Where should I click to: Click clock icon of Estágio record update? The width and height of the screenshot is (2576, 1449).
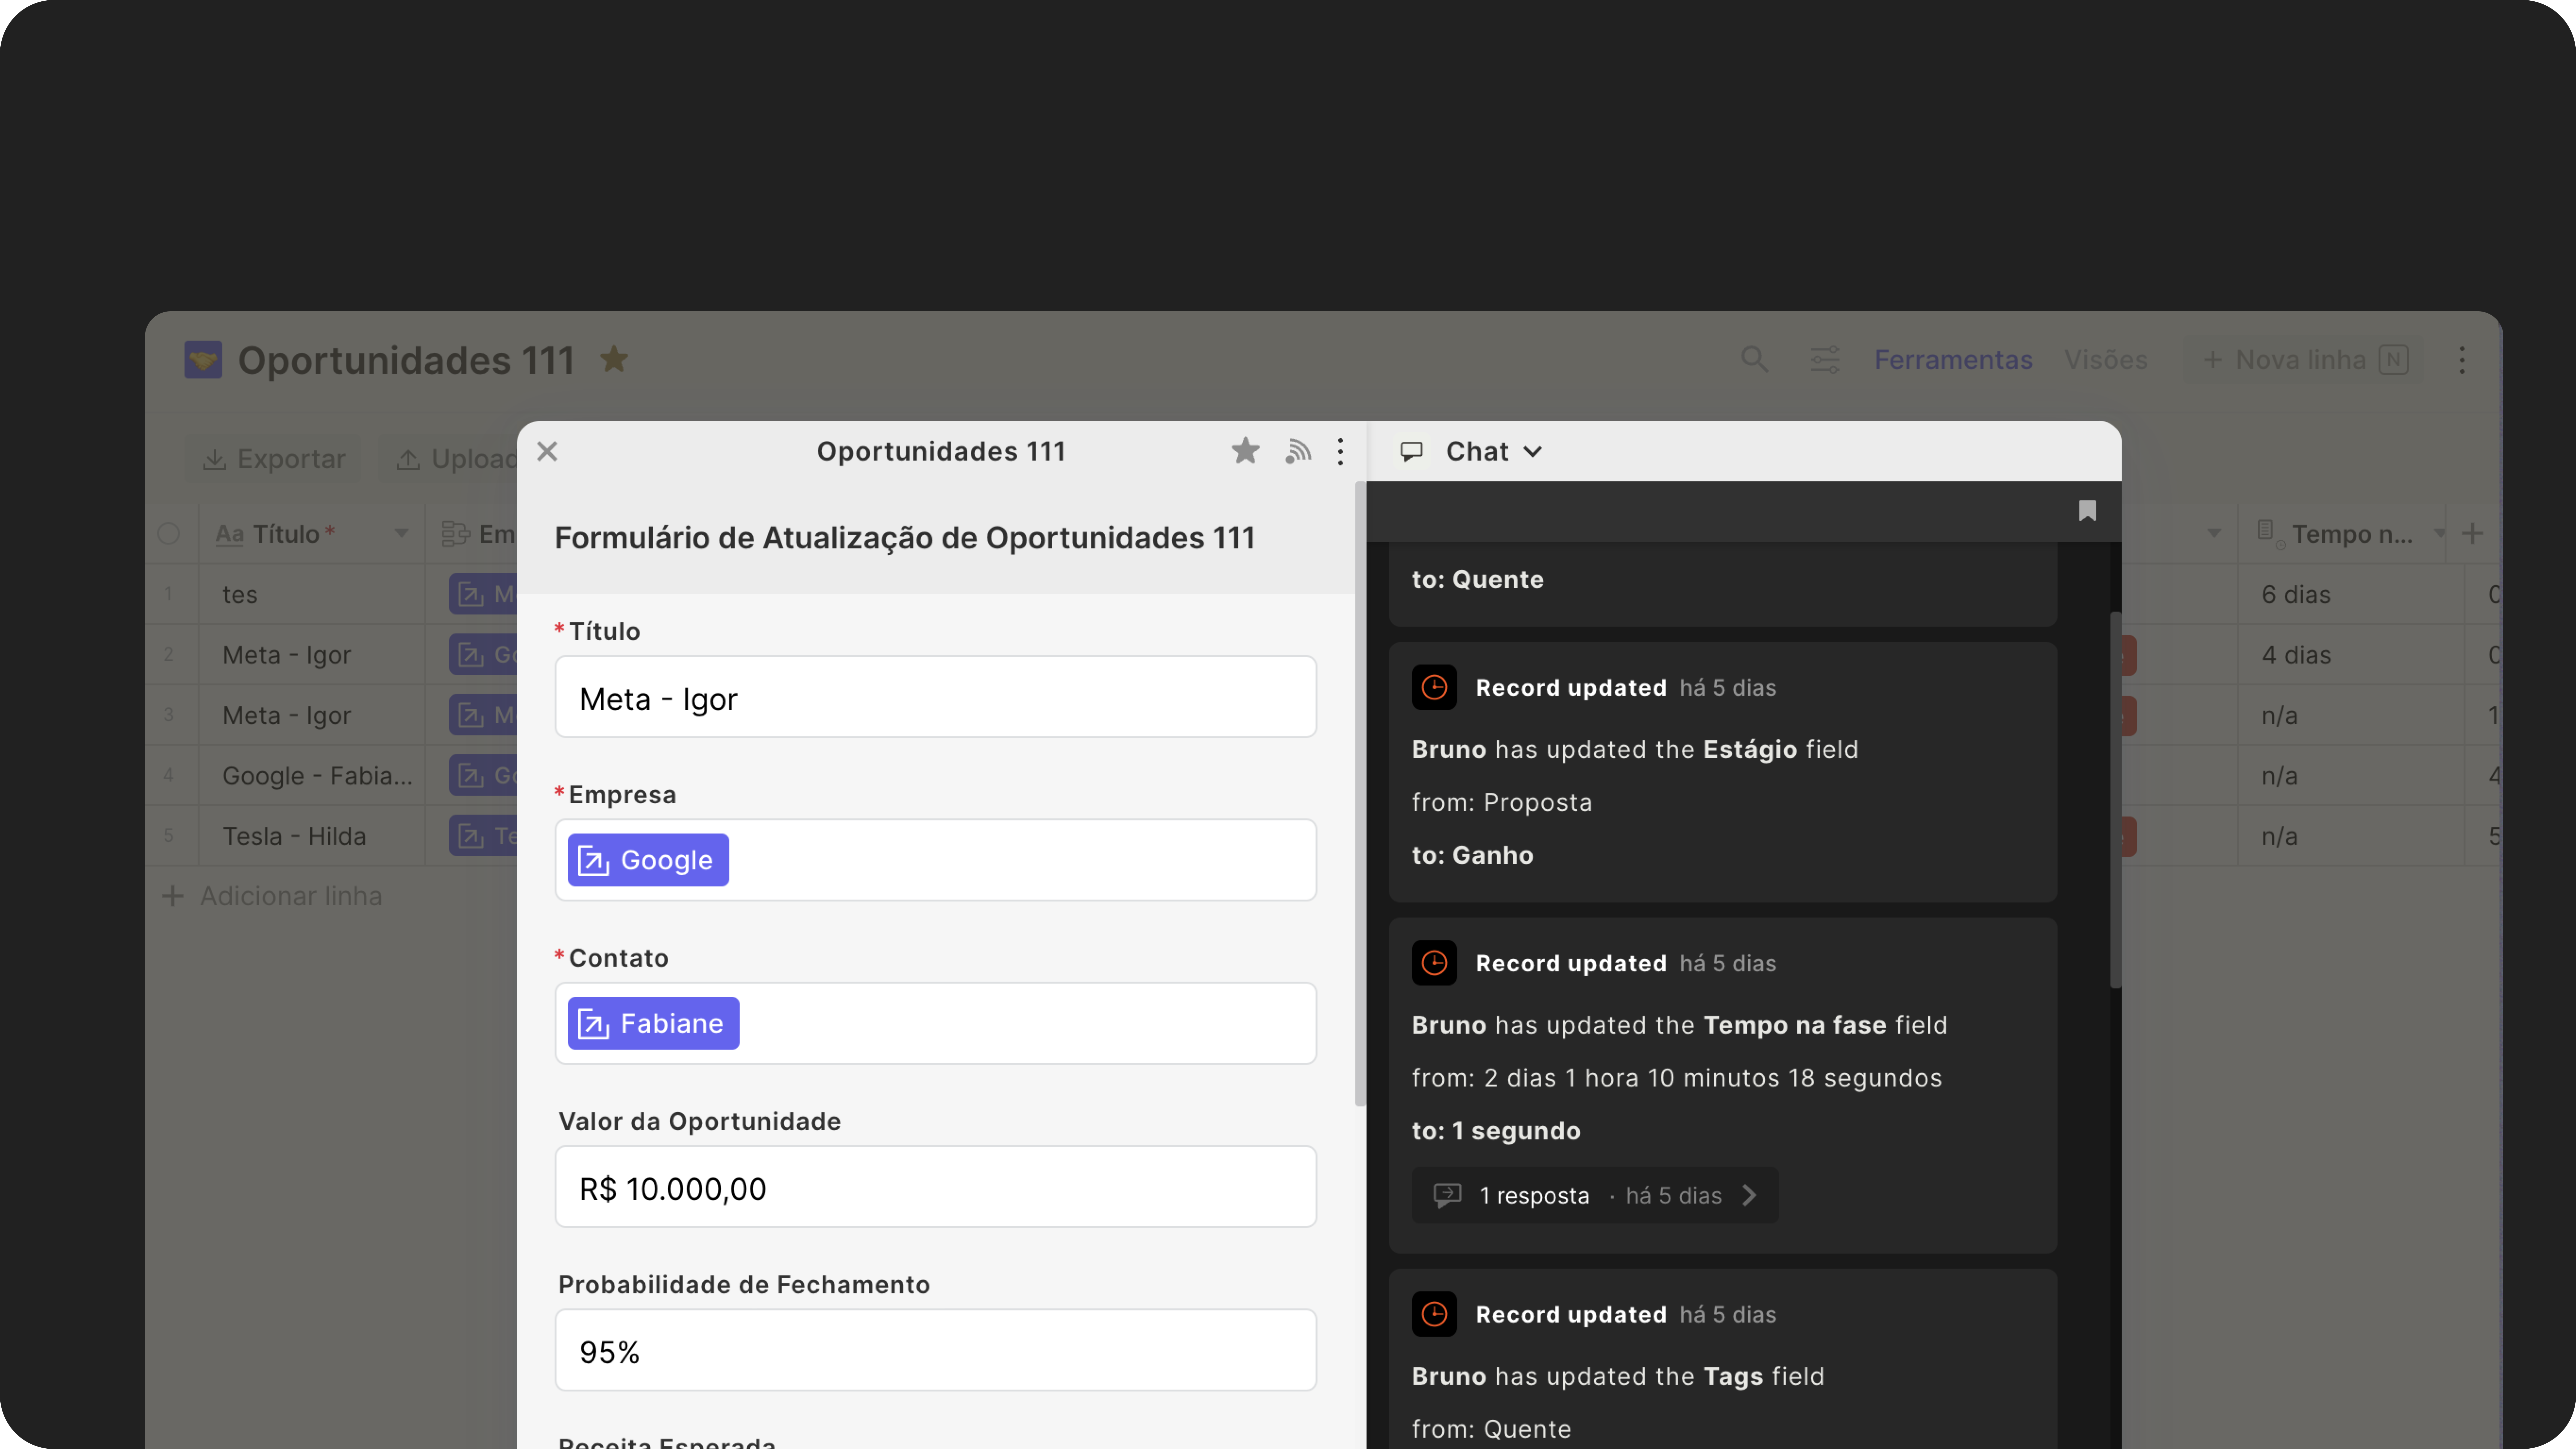1434,687
